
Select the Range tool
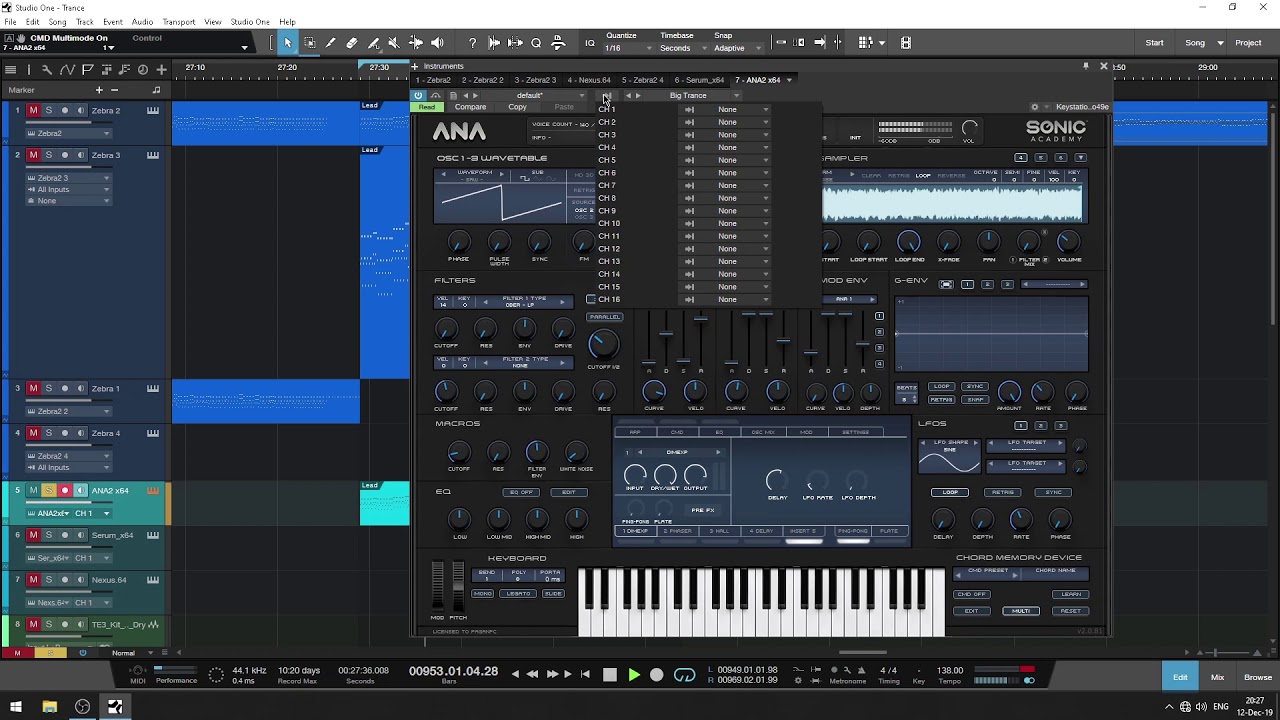point(310,43)
